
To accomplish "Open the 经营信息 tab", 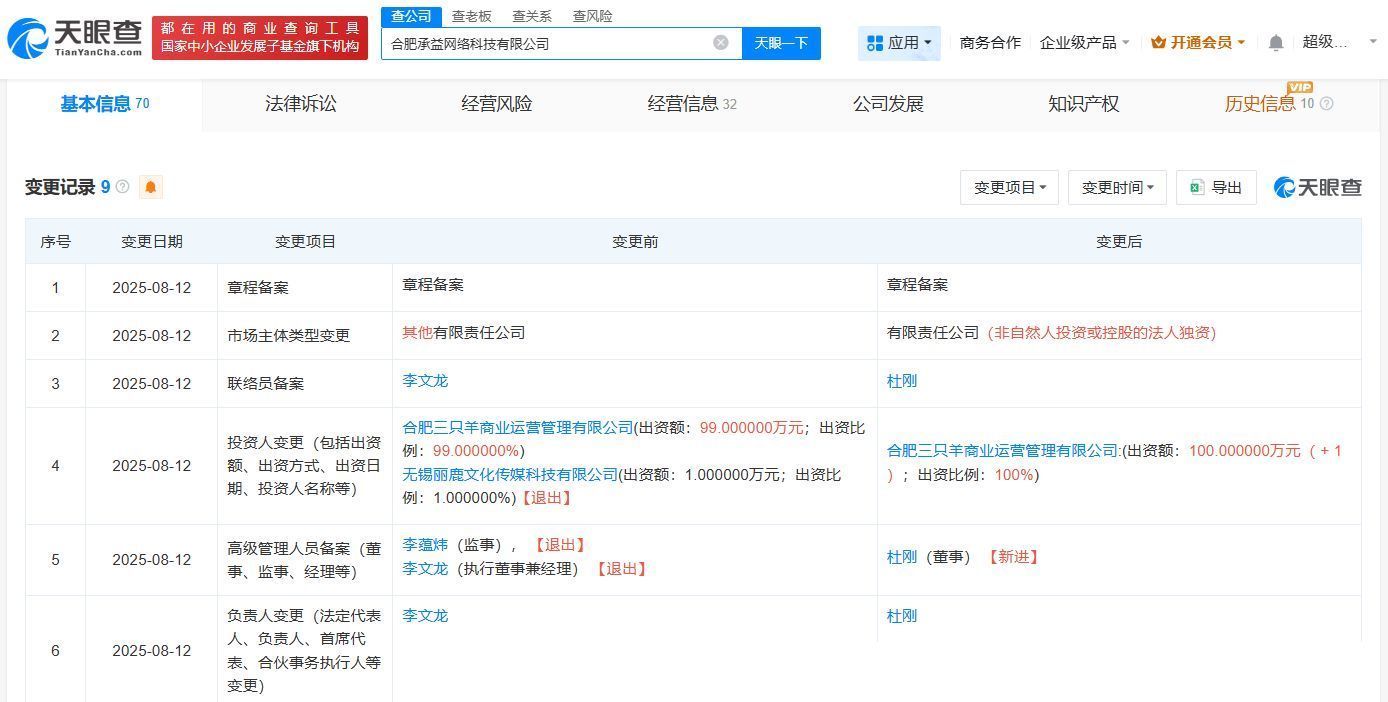I will click(692, 104).
